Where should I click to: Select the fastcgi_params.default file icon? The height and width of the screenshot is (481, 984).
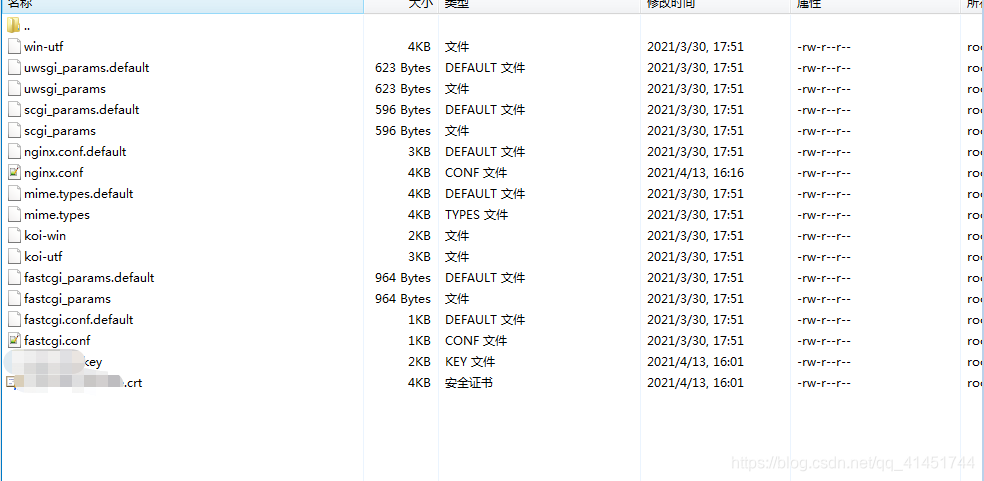[x=14, y=278]
